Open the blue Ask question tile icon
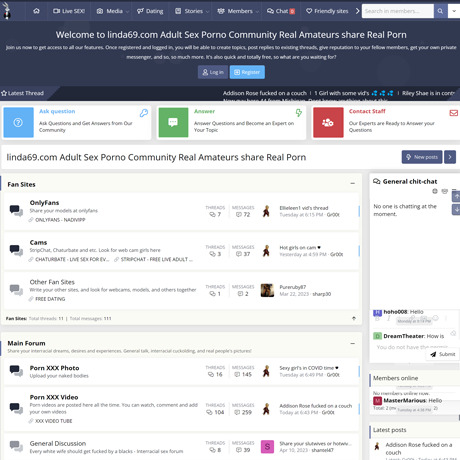 coord(18,122)
